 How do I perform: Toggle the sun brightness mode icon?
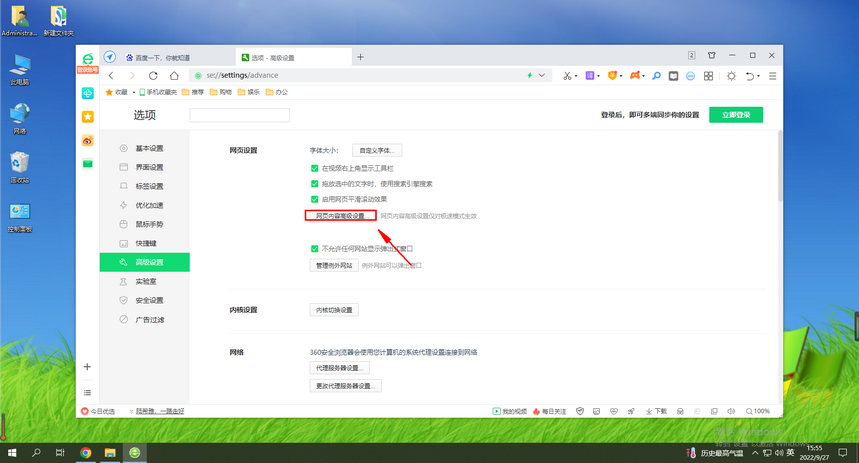click(731, 76)
